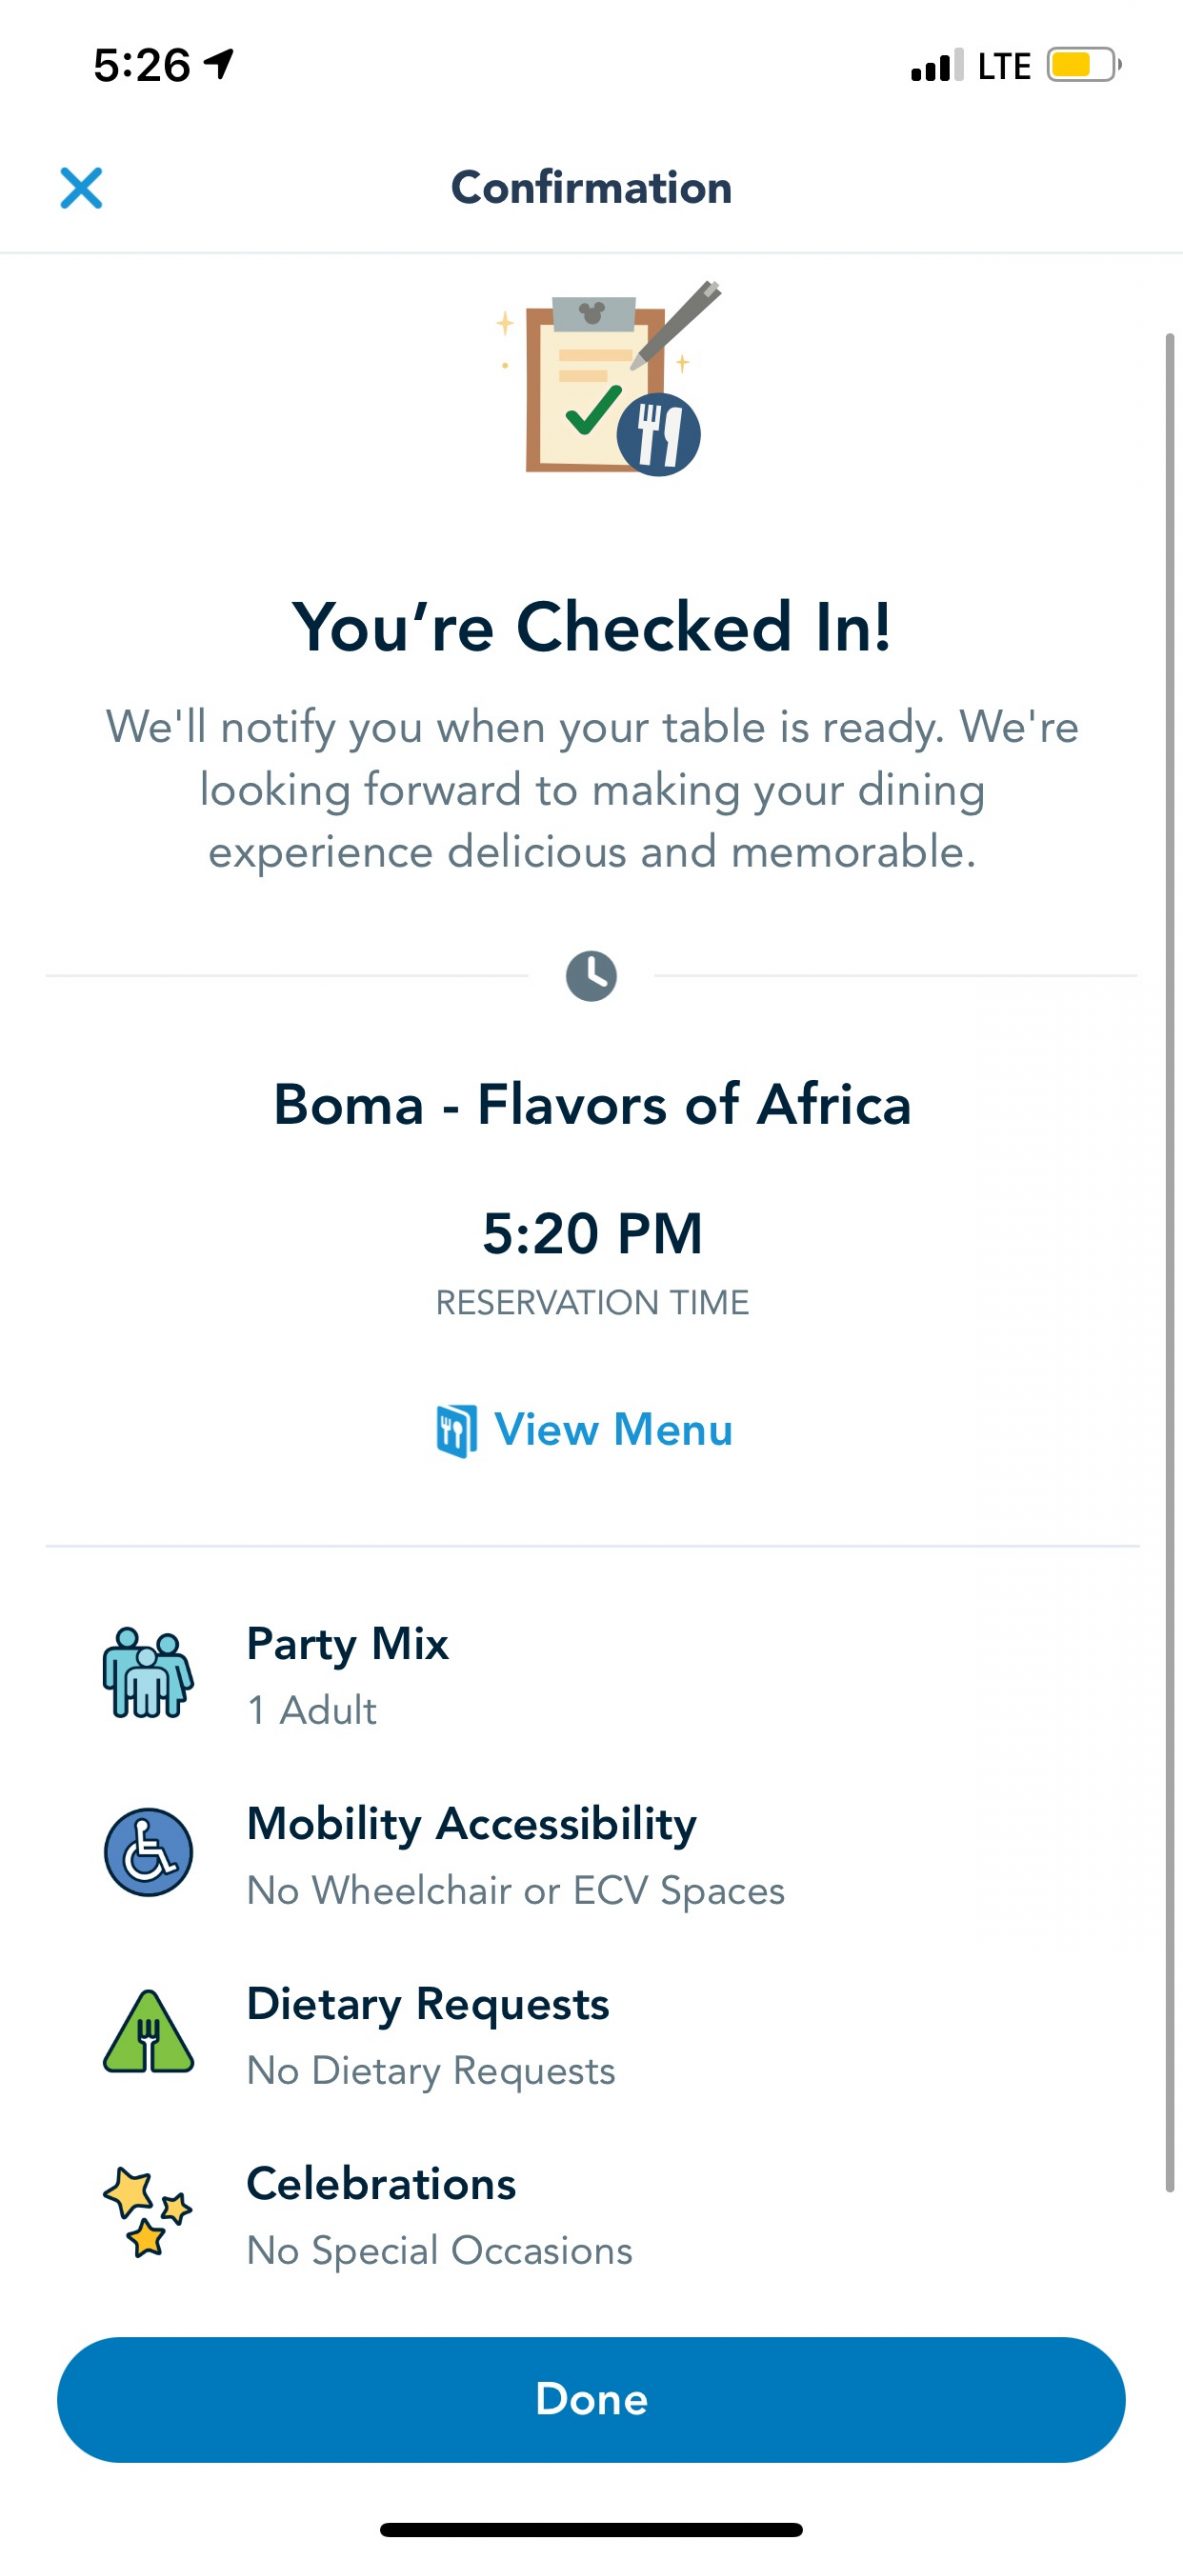
Task: Tap the Boma - Flavors of Africa title
Action: [592, 1105]
